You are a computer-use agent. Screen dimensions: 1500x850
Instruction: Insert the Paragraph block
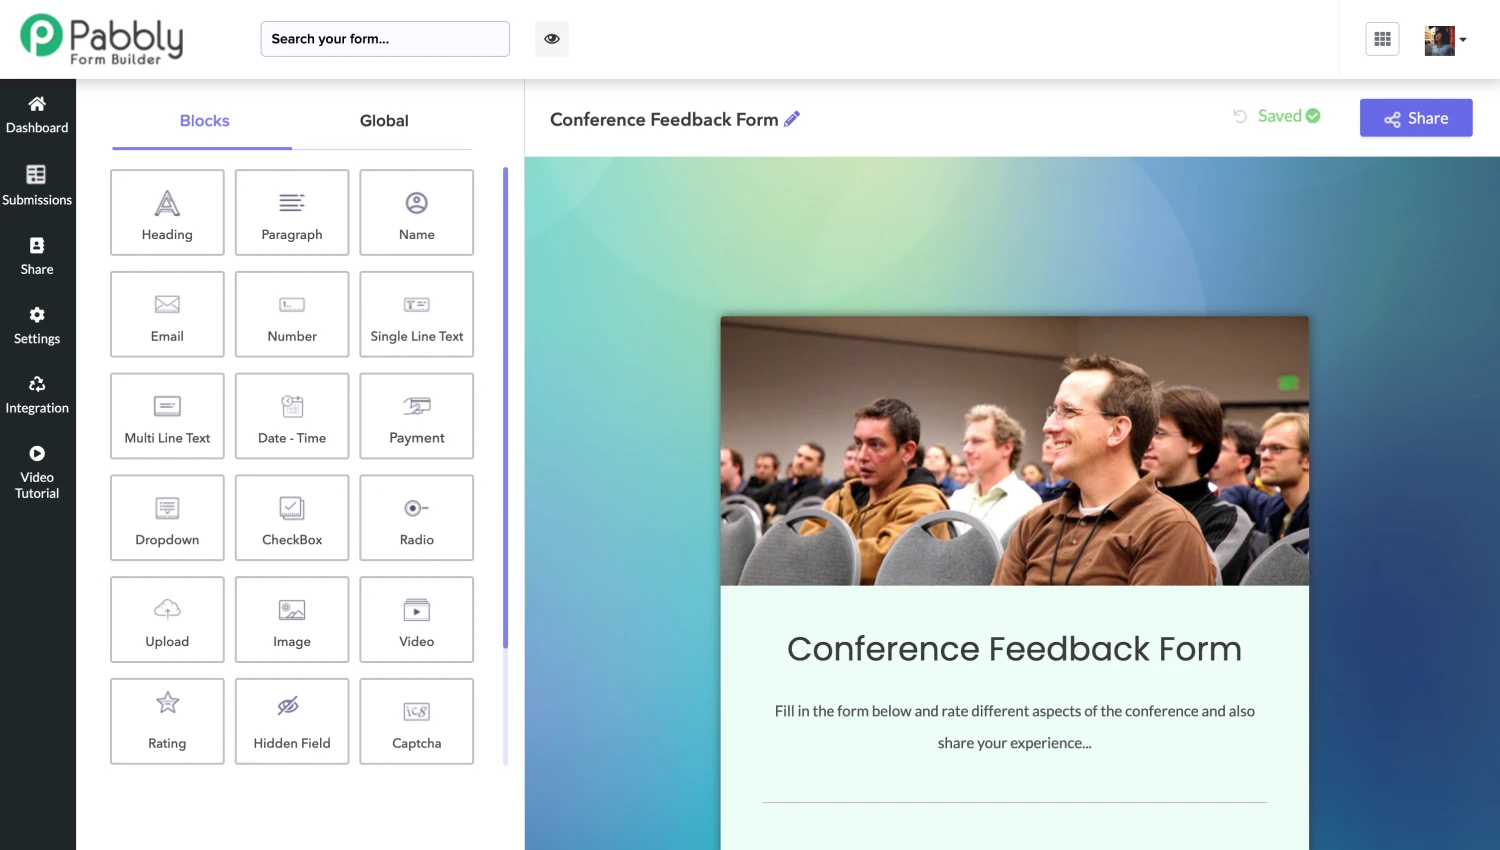tap(292, 213)
